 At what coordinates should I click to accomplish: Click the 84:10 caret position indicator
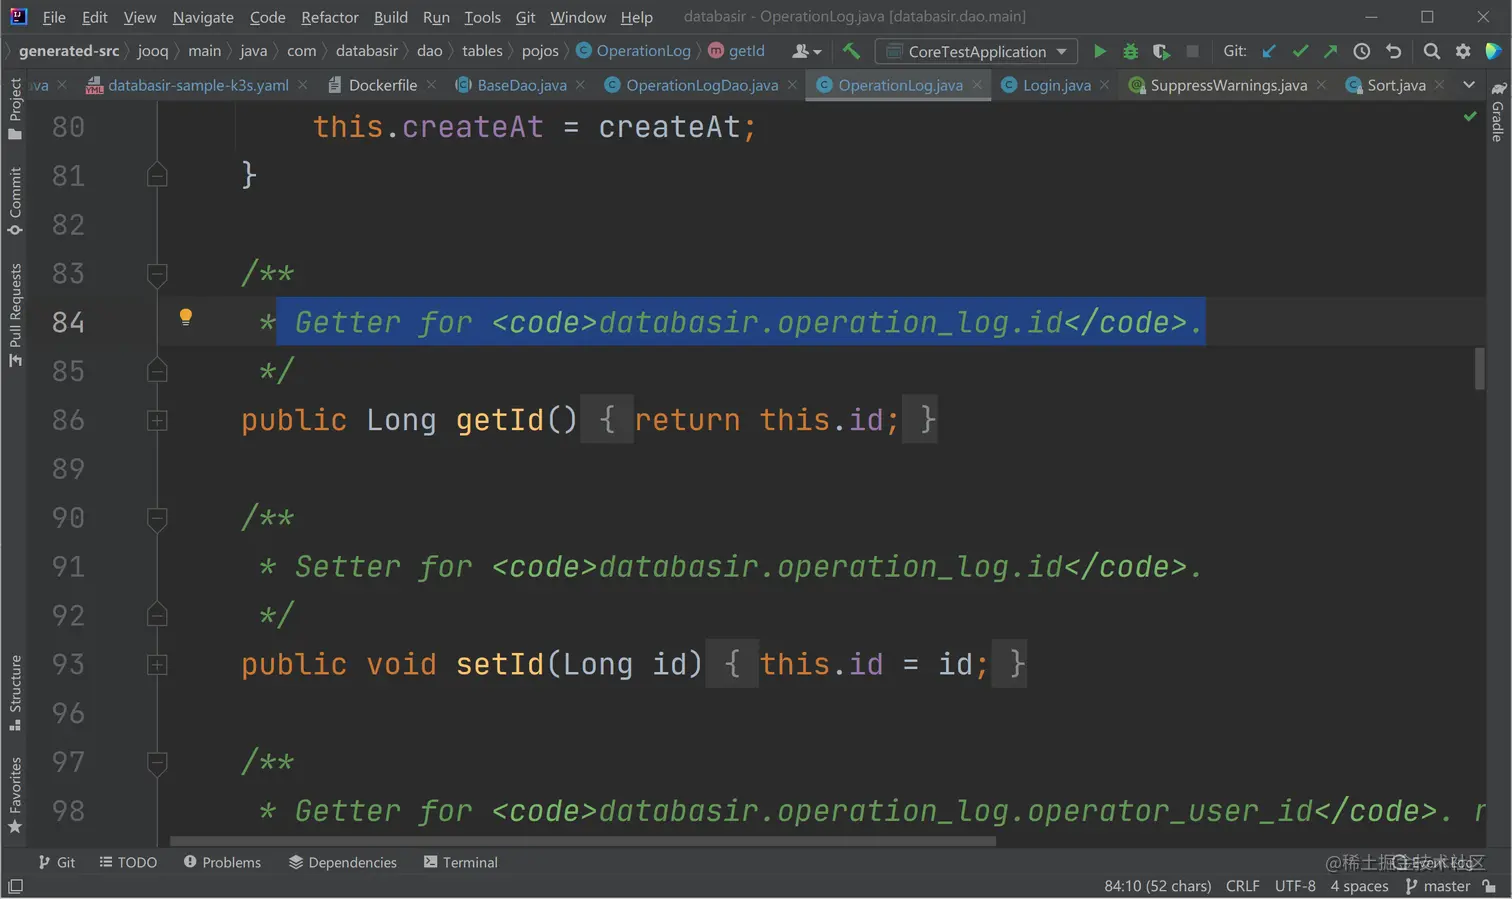point(1158,886)
